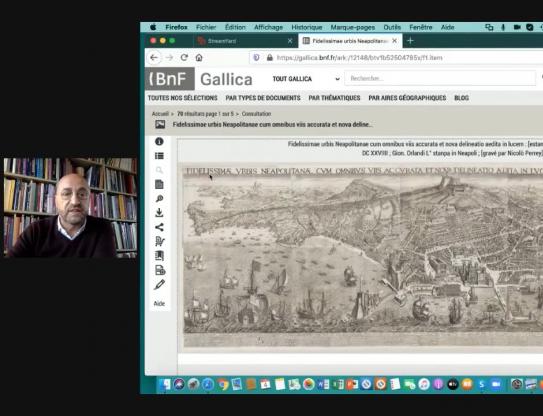Go back with the browser back arrow
This screenshot has width=543, height=416.
[154, 57]
